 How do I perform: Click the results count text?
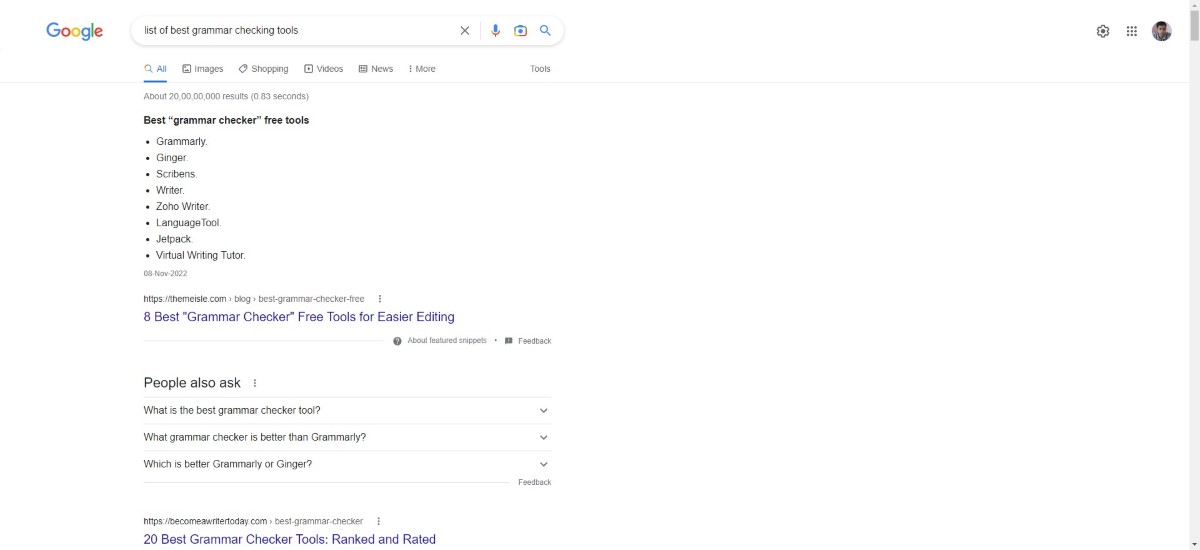pyautogui.click(x=226, y=96)
